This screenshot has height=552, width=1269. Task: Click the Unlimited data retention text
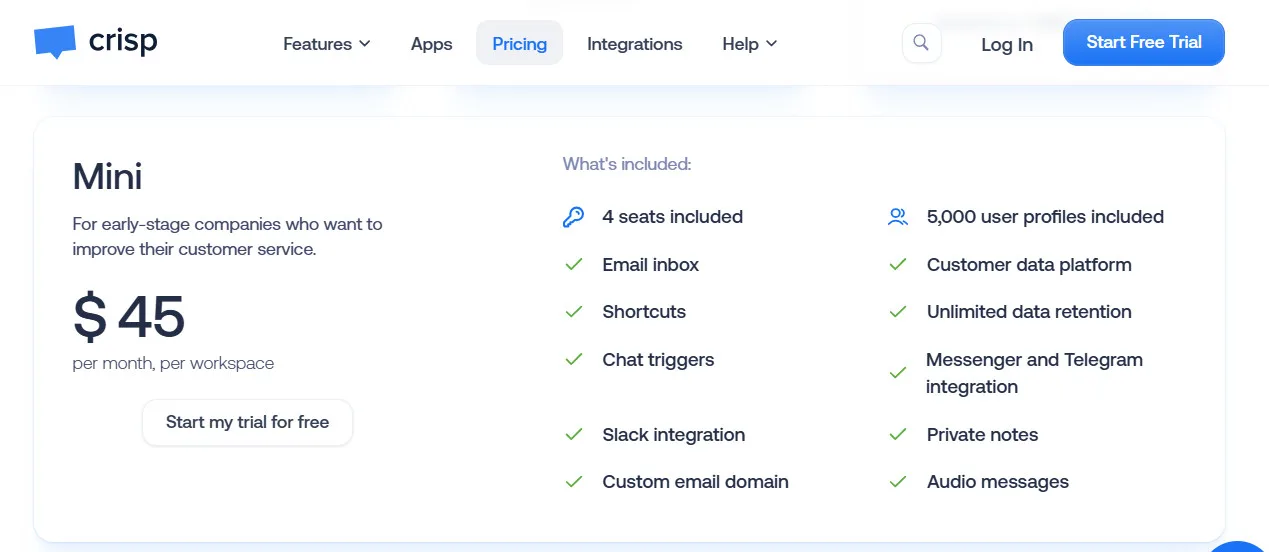tap(1029, 312)
